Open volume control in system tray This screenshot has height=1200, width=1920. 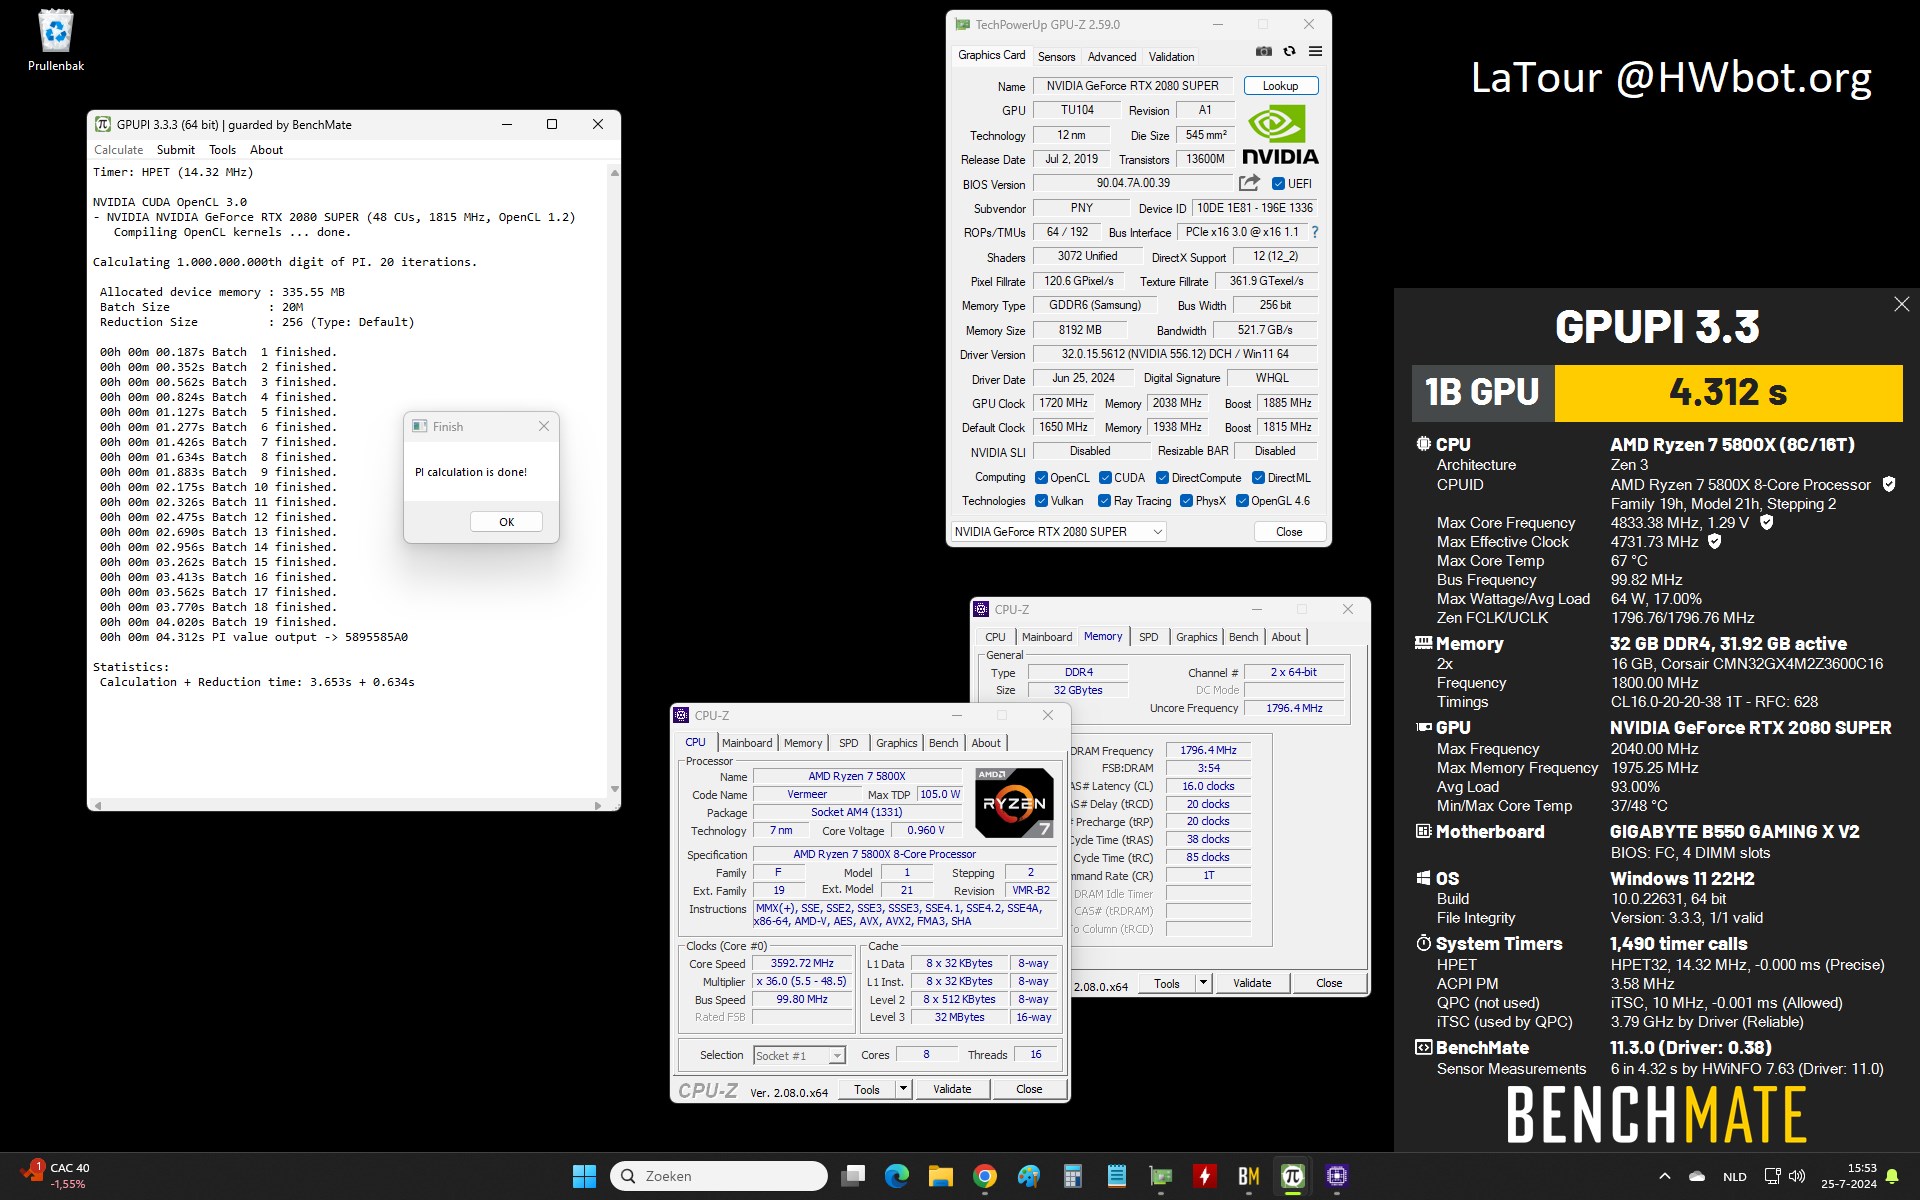pyautogui.click(x=1797, y=1176)
